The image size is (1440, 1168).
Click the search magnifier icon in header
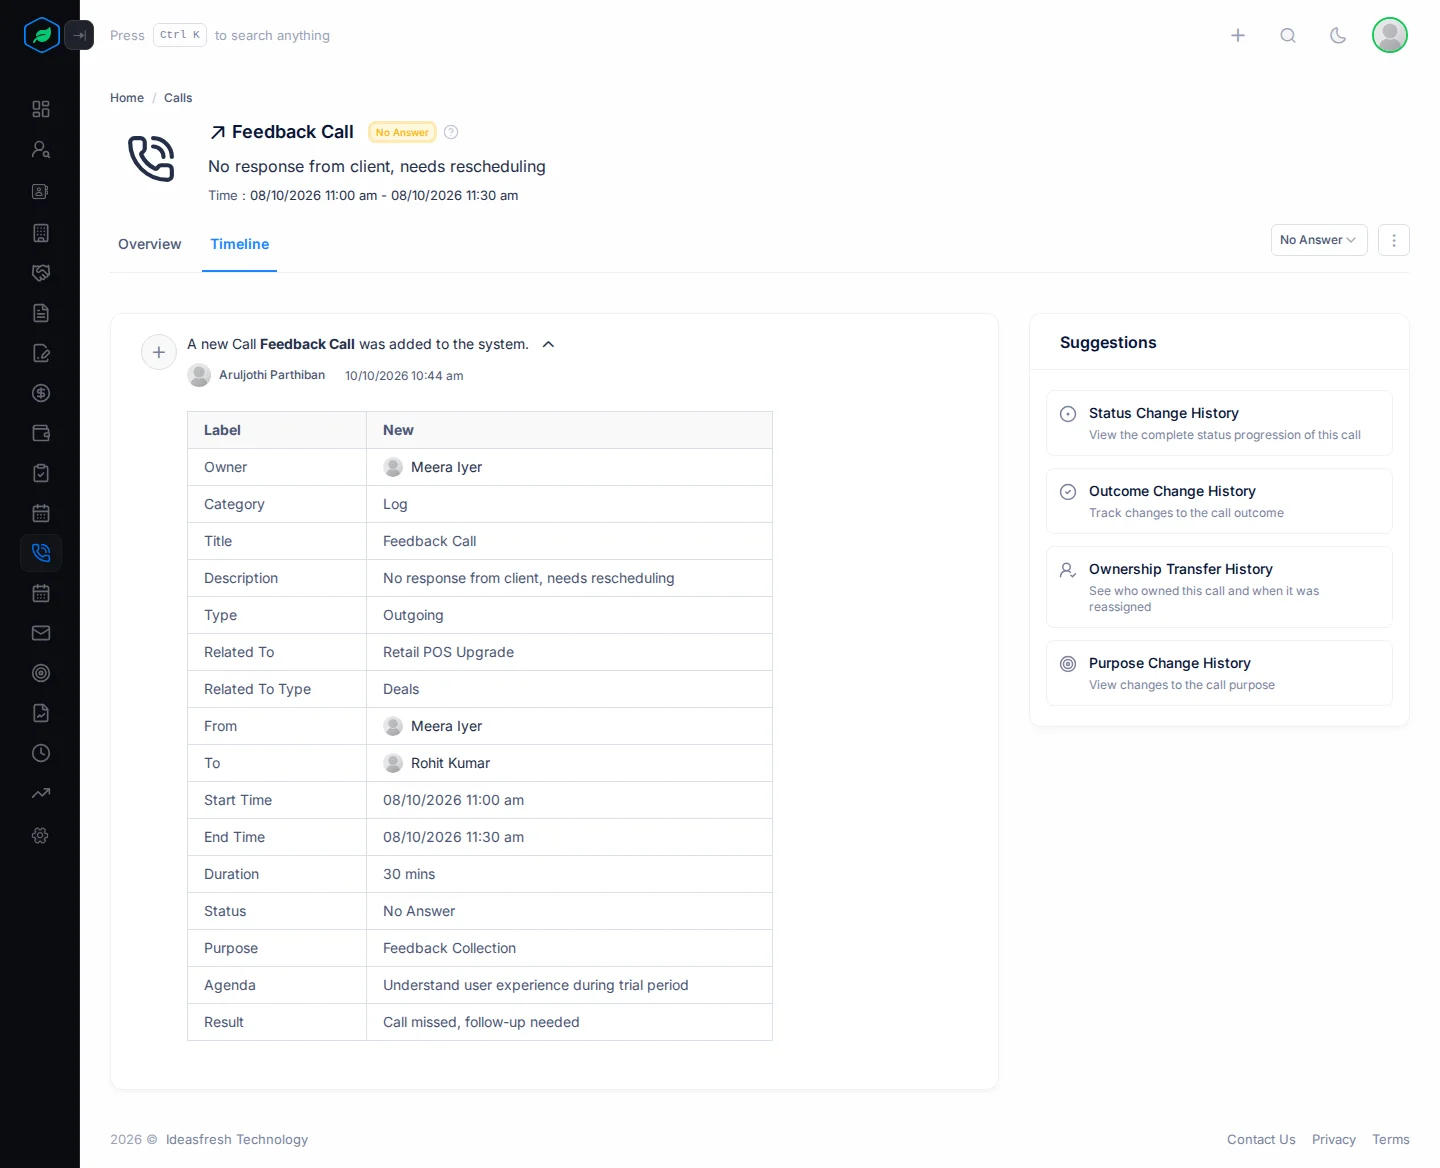click(1288, 35)
